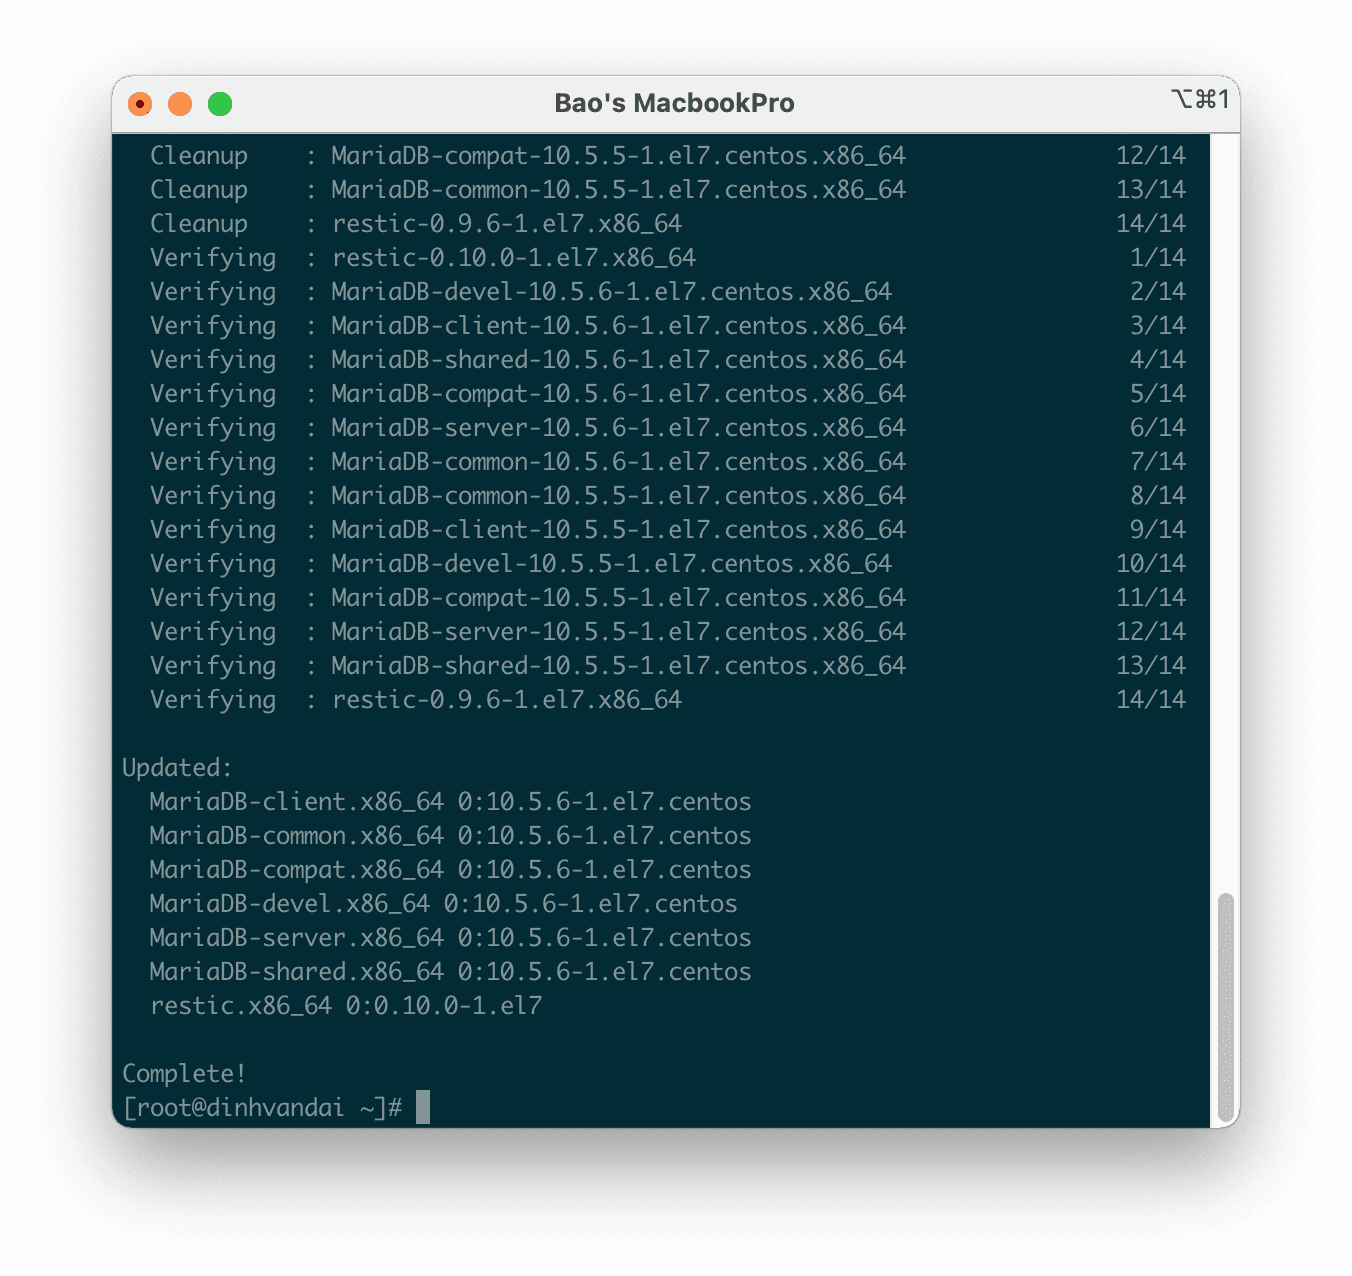Click the Complete! status line
The width and height of the screenshot is (1352, 1276).
pos(184,1073)
